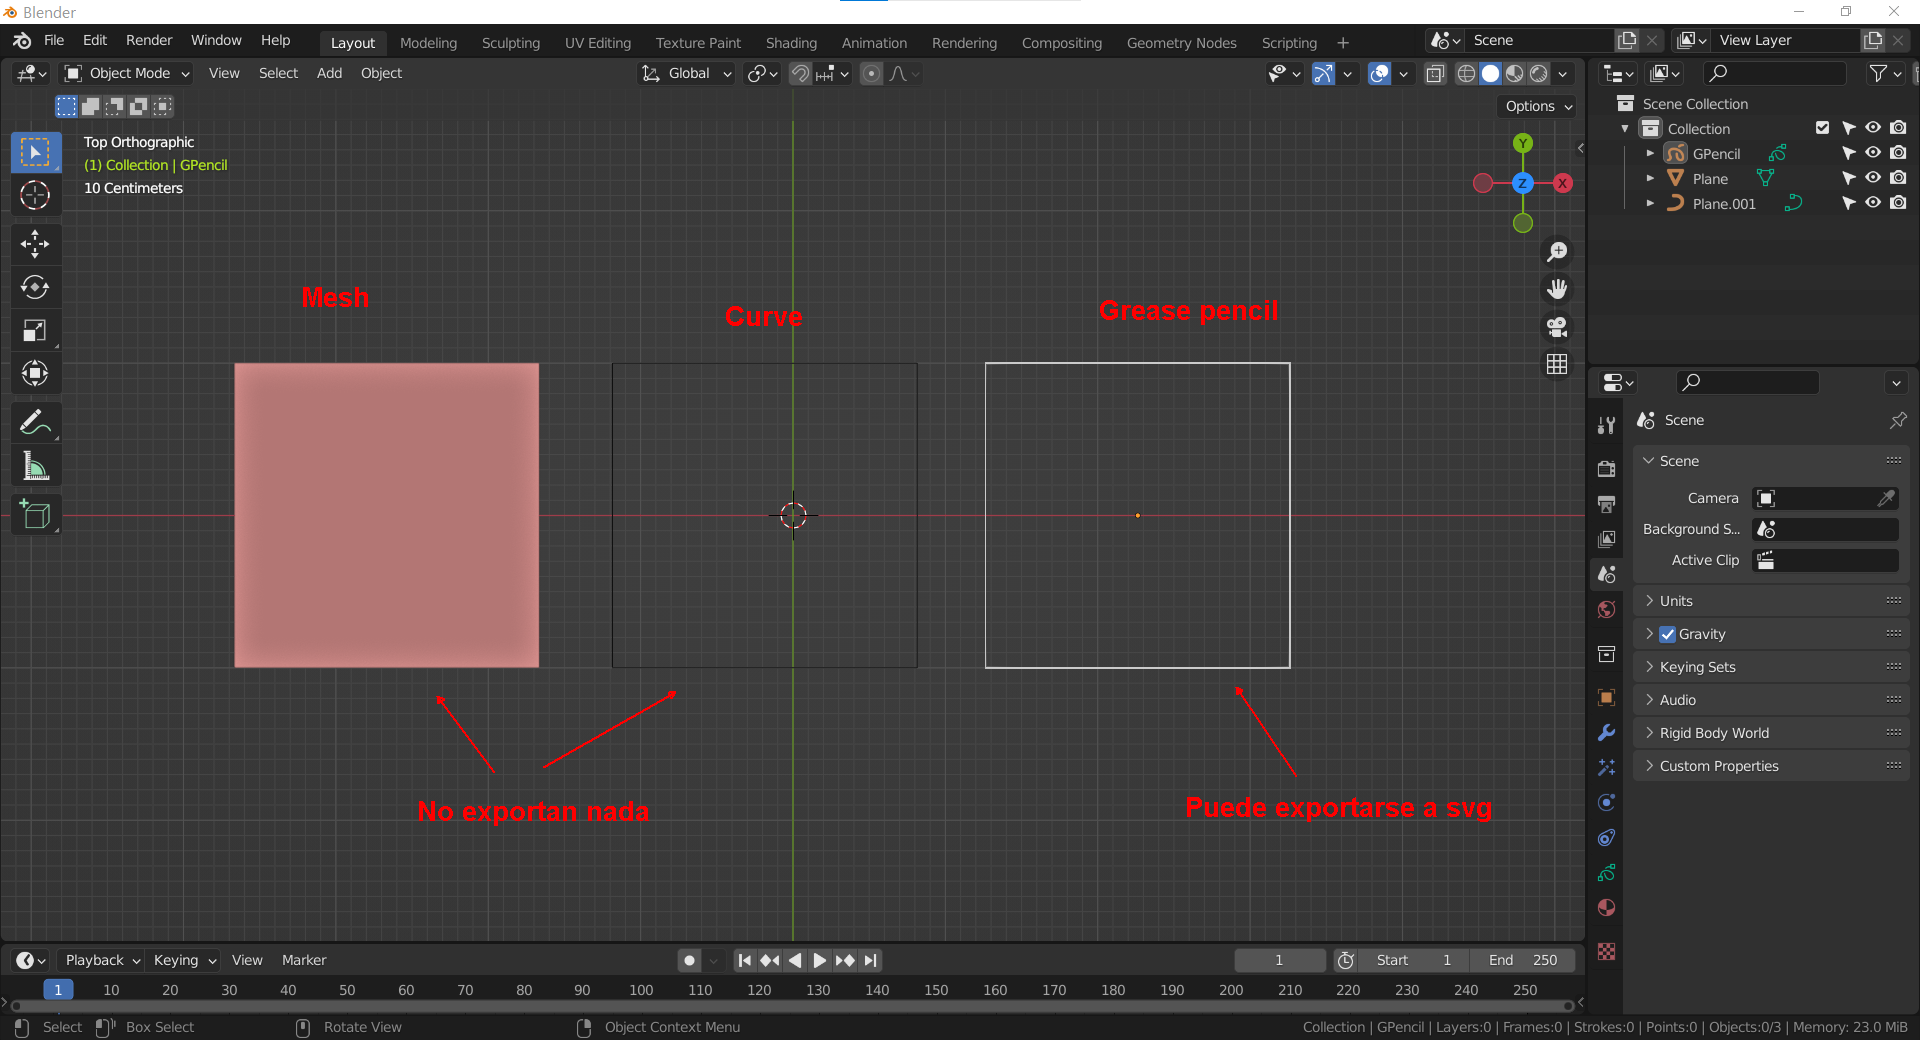
Task: Click the End frame 250 field
Action: (1522, 960)
